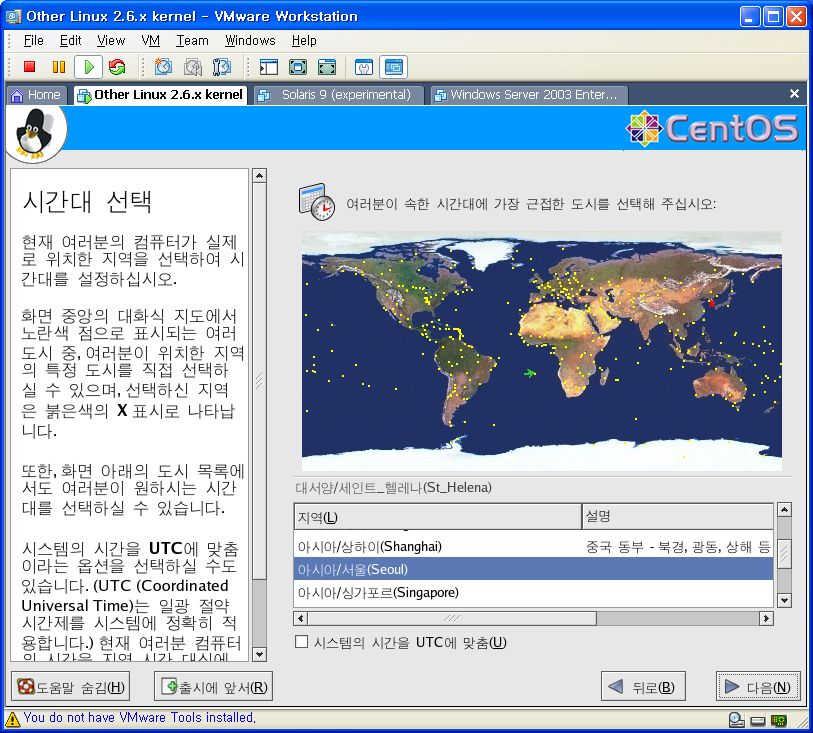Open the Team menu
The image size is (813, 733).
tap(192, 40)
